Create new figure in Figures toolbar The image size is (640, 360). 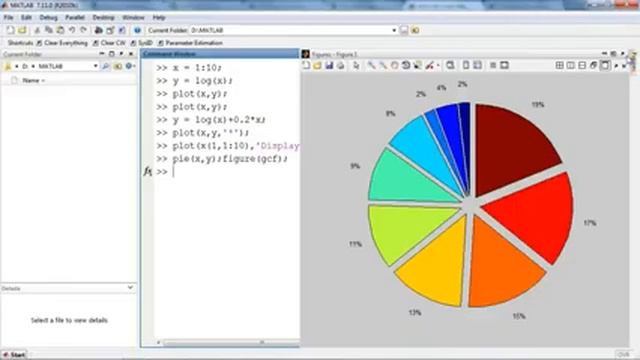pos(306,65)
